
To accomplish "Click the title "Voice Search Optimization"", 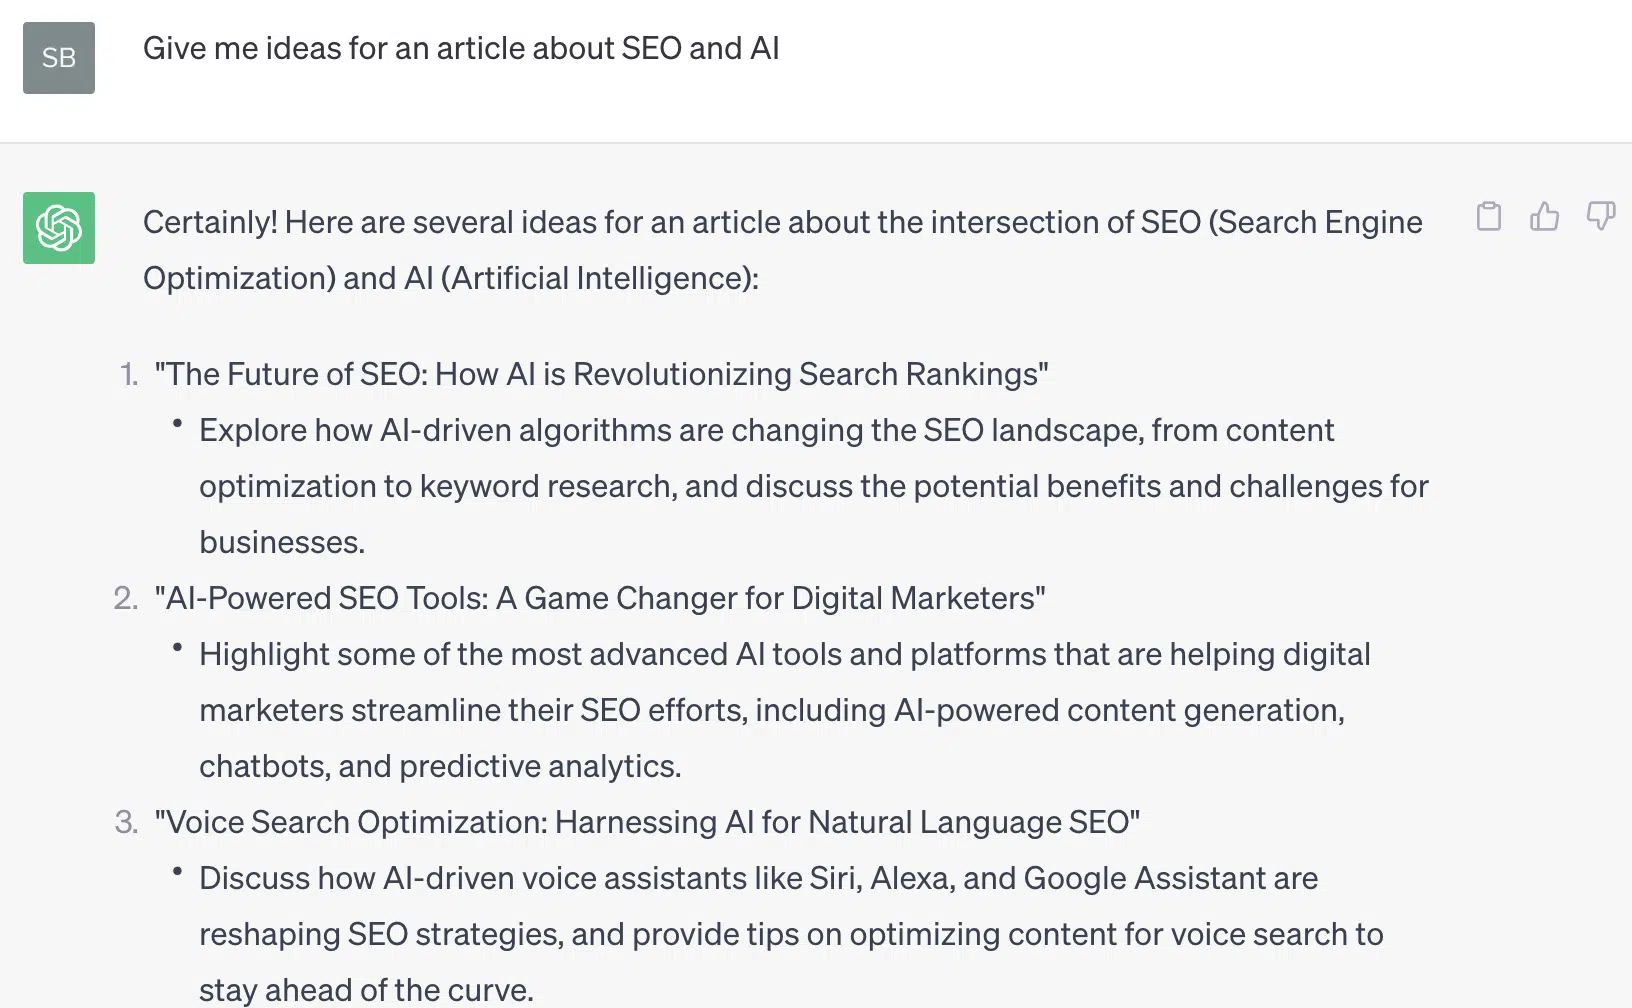I will (x=647, y=822).
